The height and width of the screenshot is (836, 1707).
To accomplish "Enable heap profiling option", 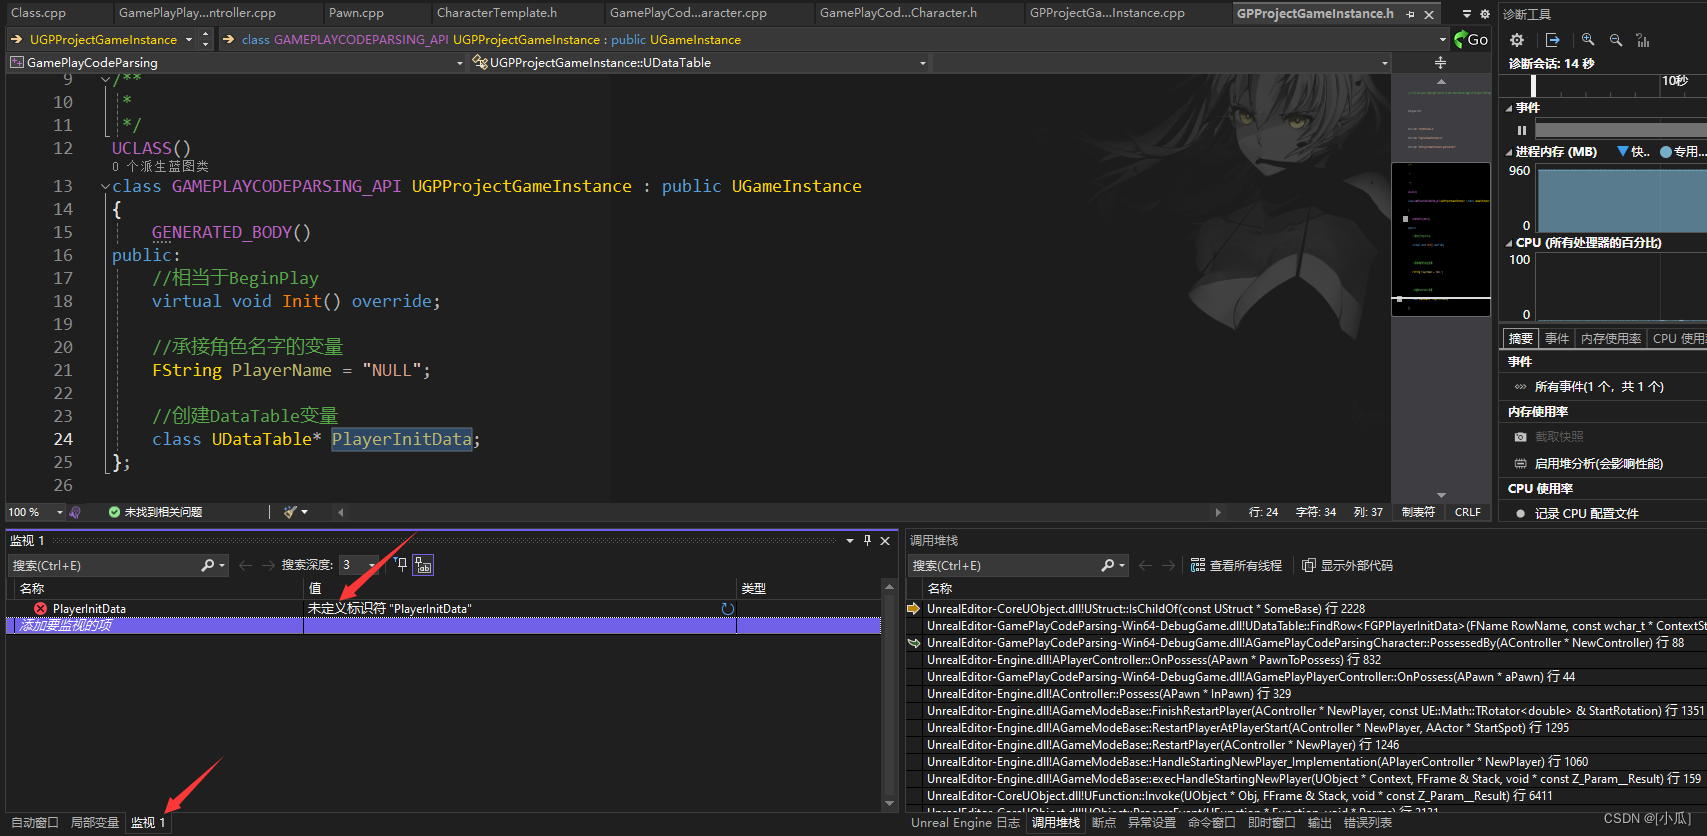I will click(1589, 464).
